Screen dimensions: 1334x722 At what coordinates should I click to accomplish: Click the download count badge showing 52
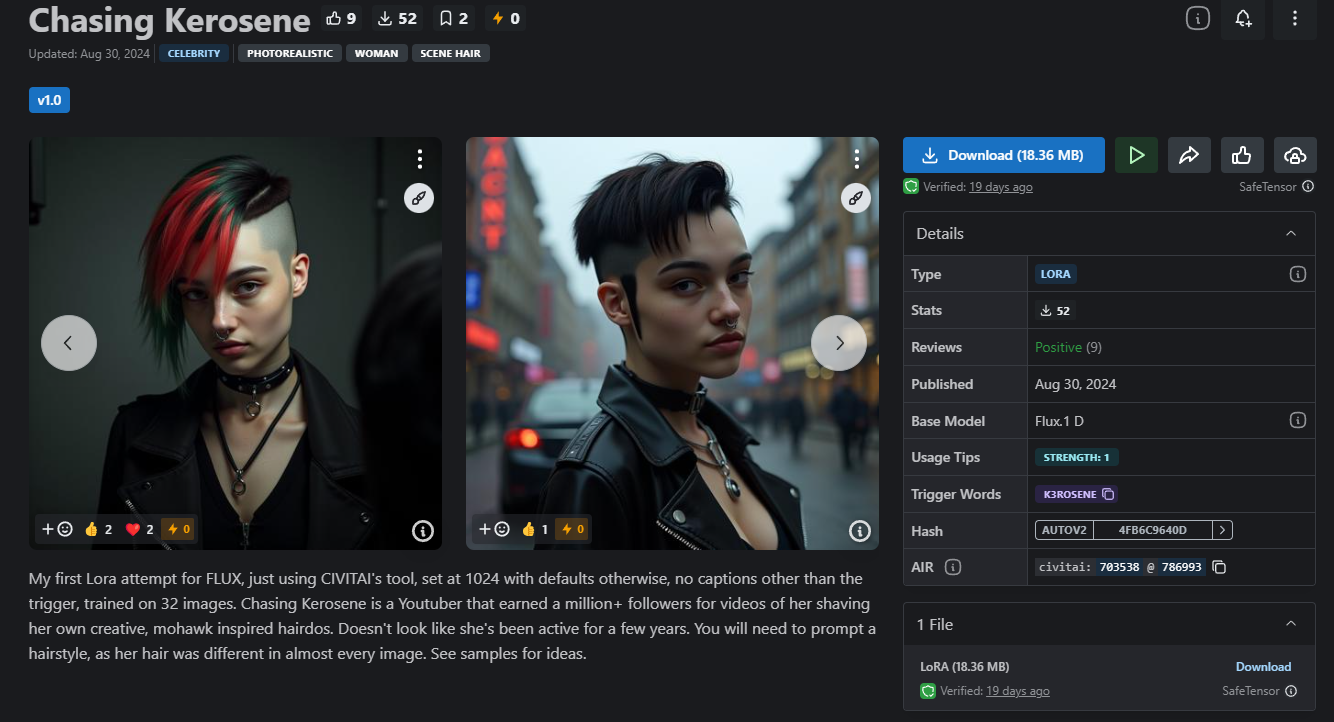[x=397, y=18]
